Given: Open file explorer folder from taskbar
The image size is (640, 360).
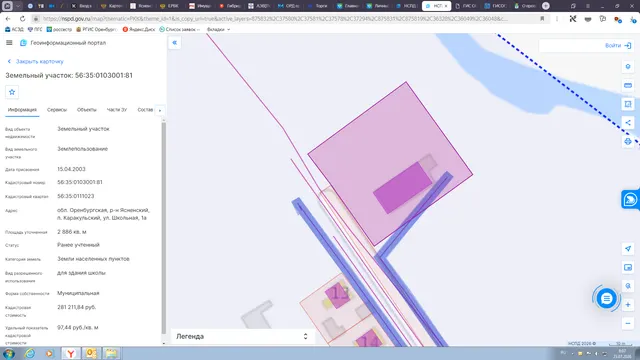Looking at the screenshot, I should 111,353.
